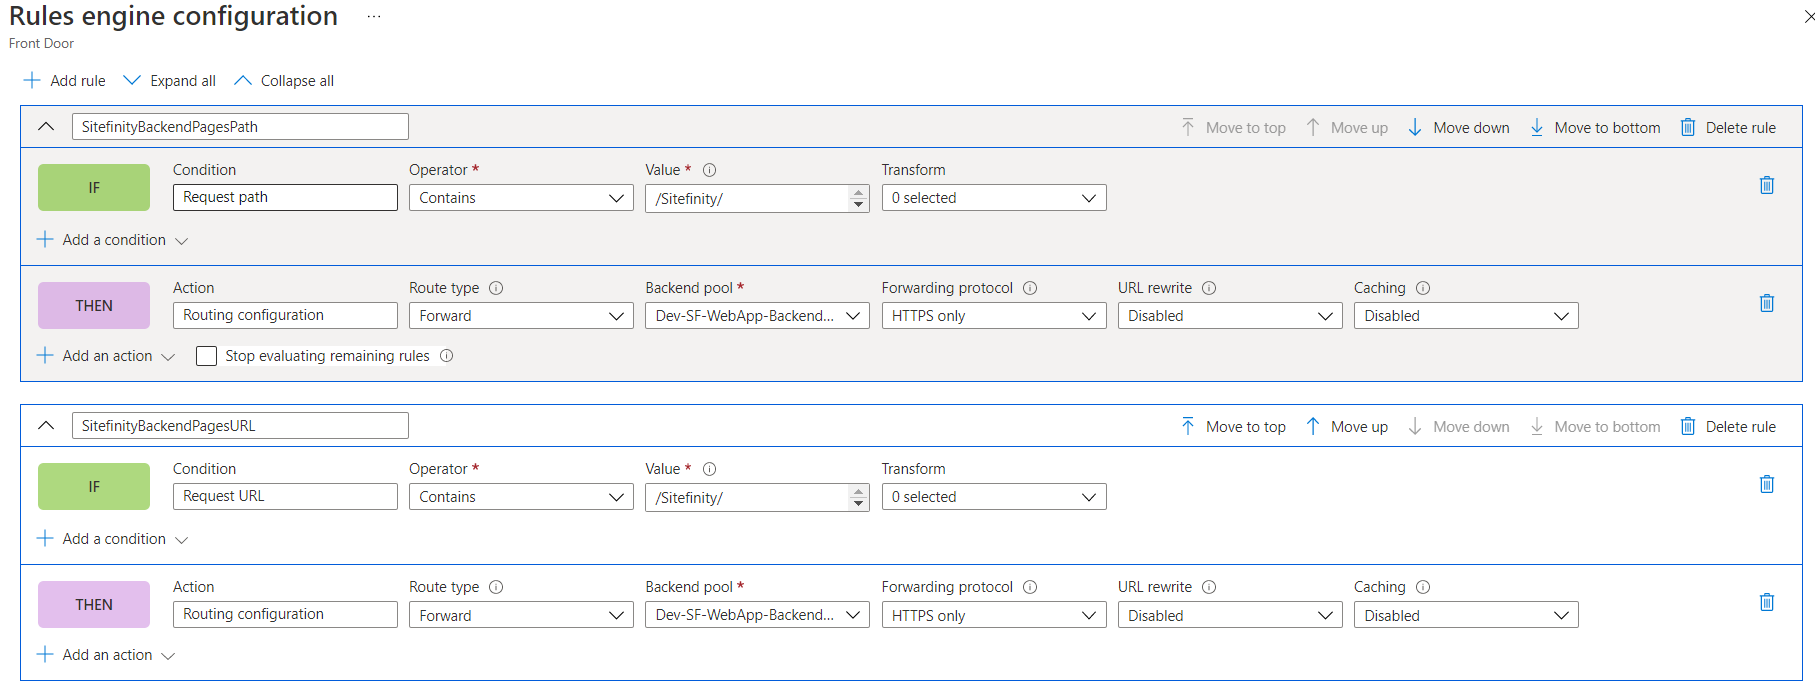Move SitefinityBackendPagesURL rule to top
Image resolution: width=1815 pixels, height=689 pixels.
[x=1233, y=427]
